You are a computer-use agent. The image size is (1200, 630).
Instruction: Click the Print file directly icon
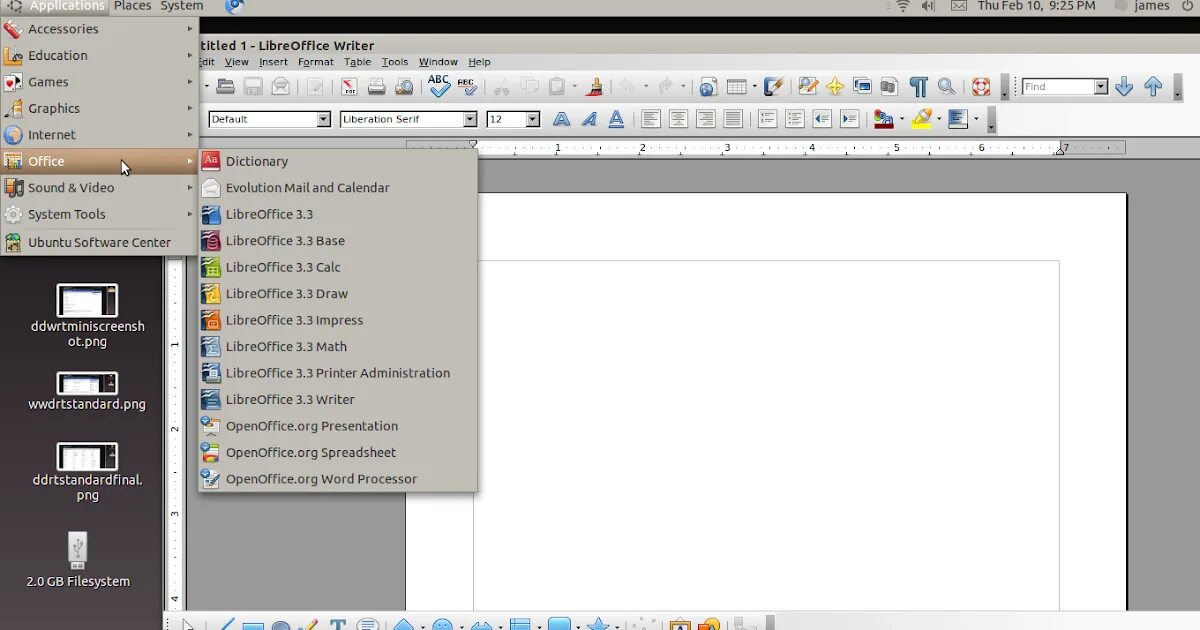tap(376, 87)
